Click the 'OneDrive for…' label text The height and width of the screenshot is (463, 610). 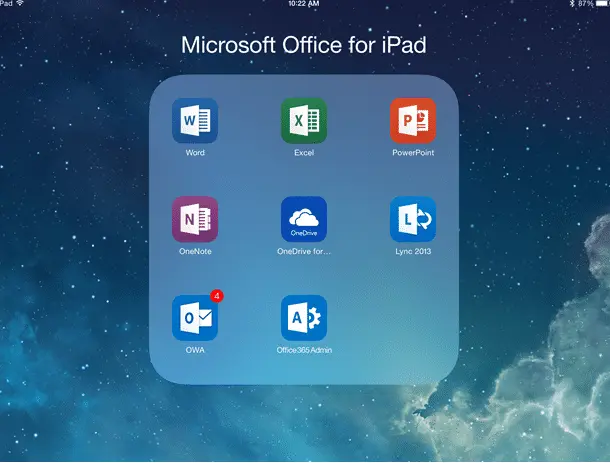click(x=304, y=251)
